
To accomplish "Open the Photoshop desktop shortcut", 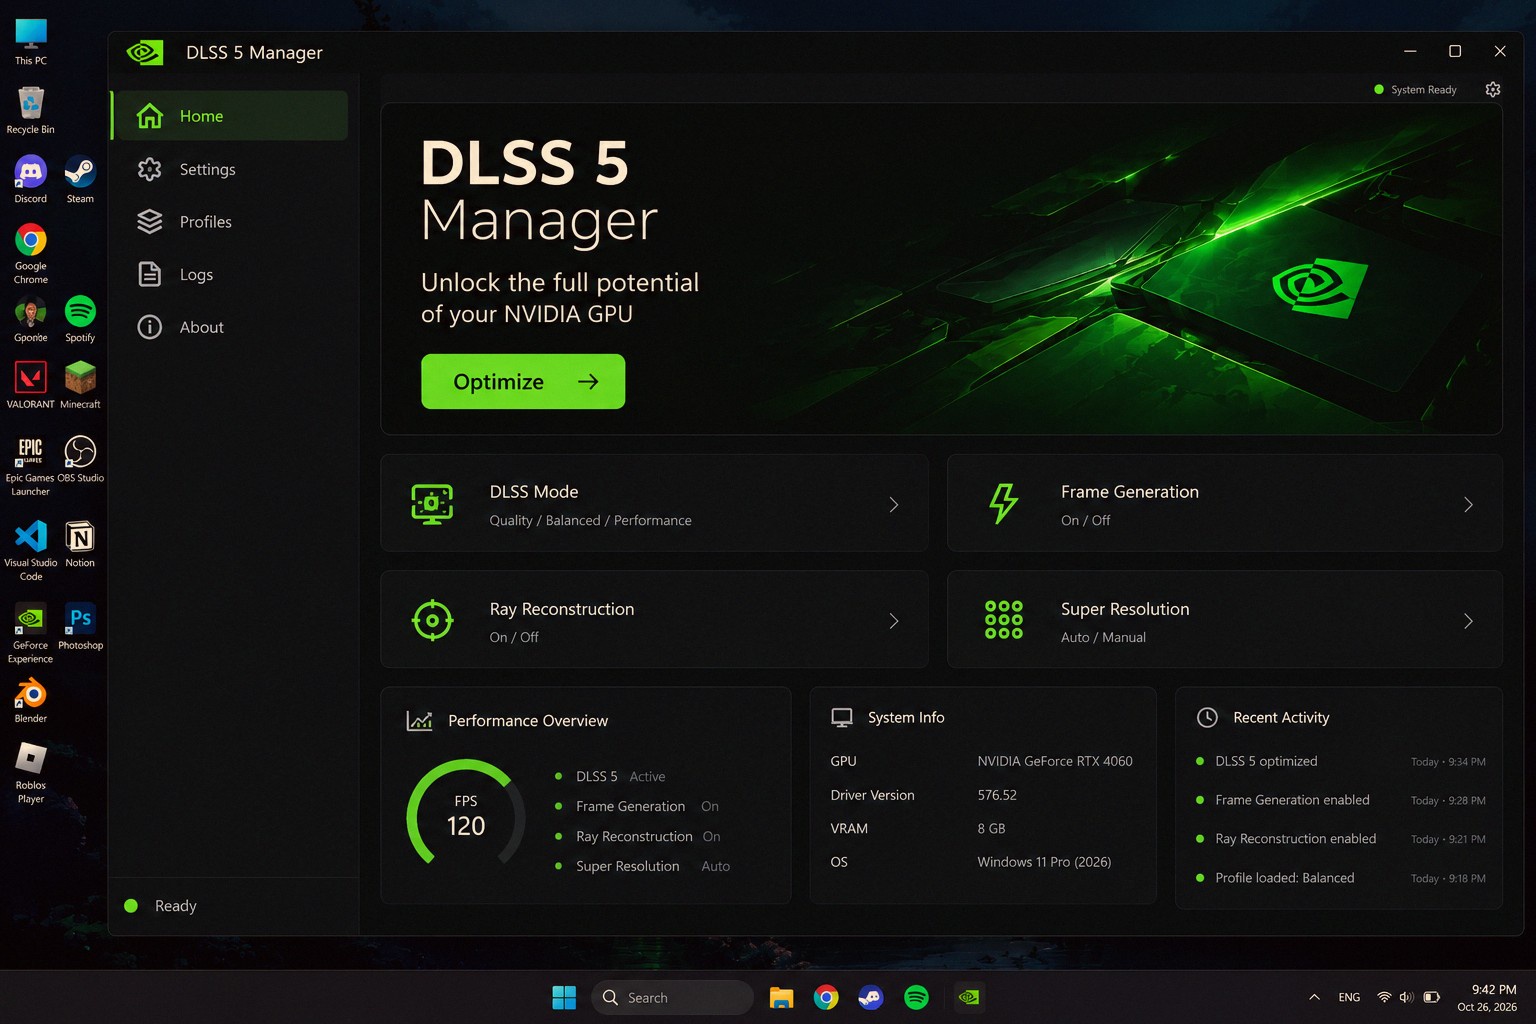I will 80,627.
